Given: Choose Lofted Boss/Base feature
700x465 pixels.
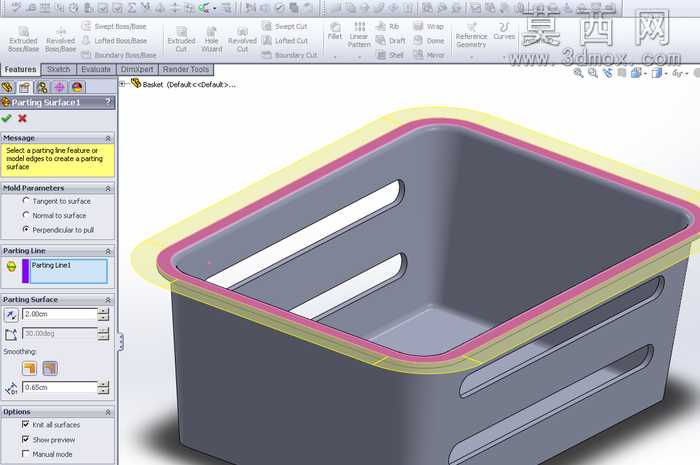Looking at the screenshot, I should click(x=114, y=41).
